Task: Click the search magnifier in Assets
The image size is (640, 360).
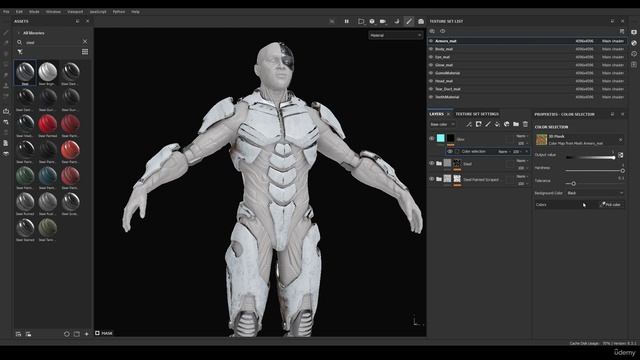Action: pyautogui.click(x=19, y=42)
